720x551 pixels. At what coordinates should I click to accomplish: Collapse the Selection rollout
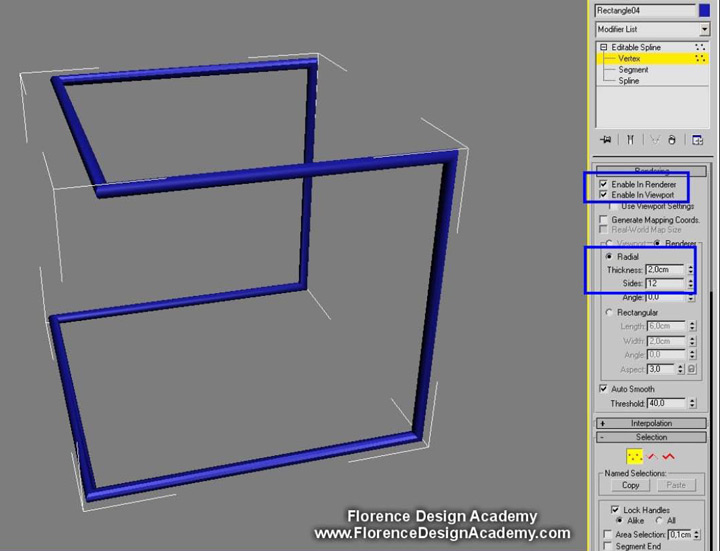pyautogui.click(x=651, y=437)
